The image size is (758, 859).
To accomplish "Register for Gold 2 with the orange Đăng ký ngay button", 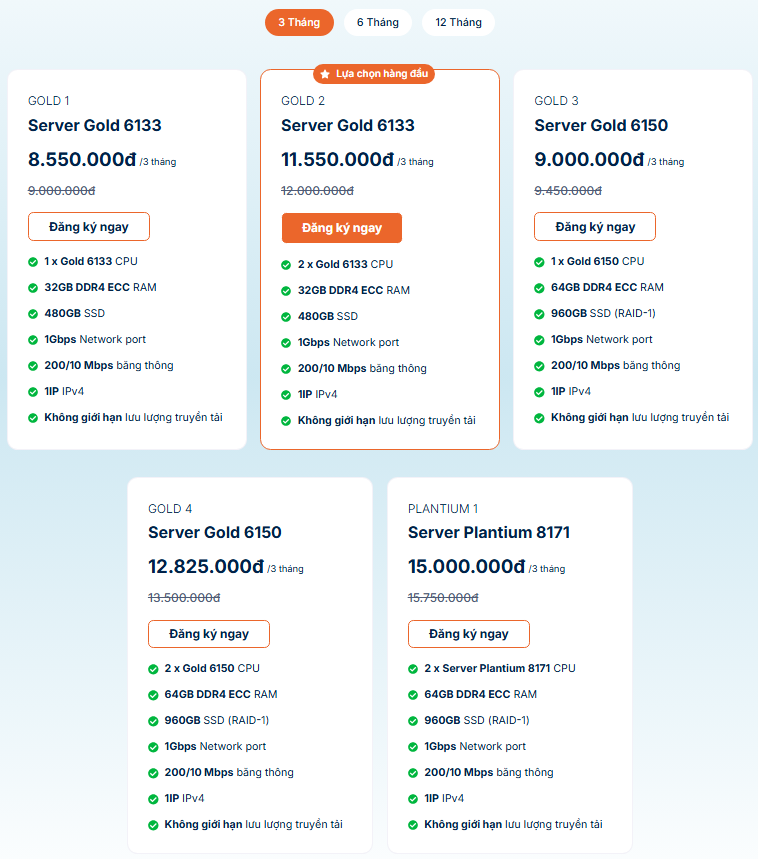I will coord(341,228).
